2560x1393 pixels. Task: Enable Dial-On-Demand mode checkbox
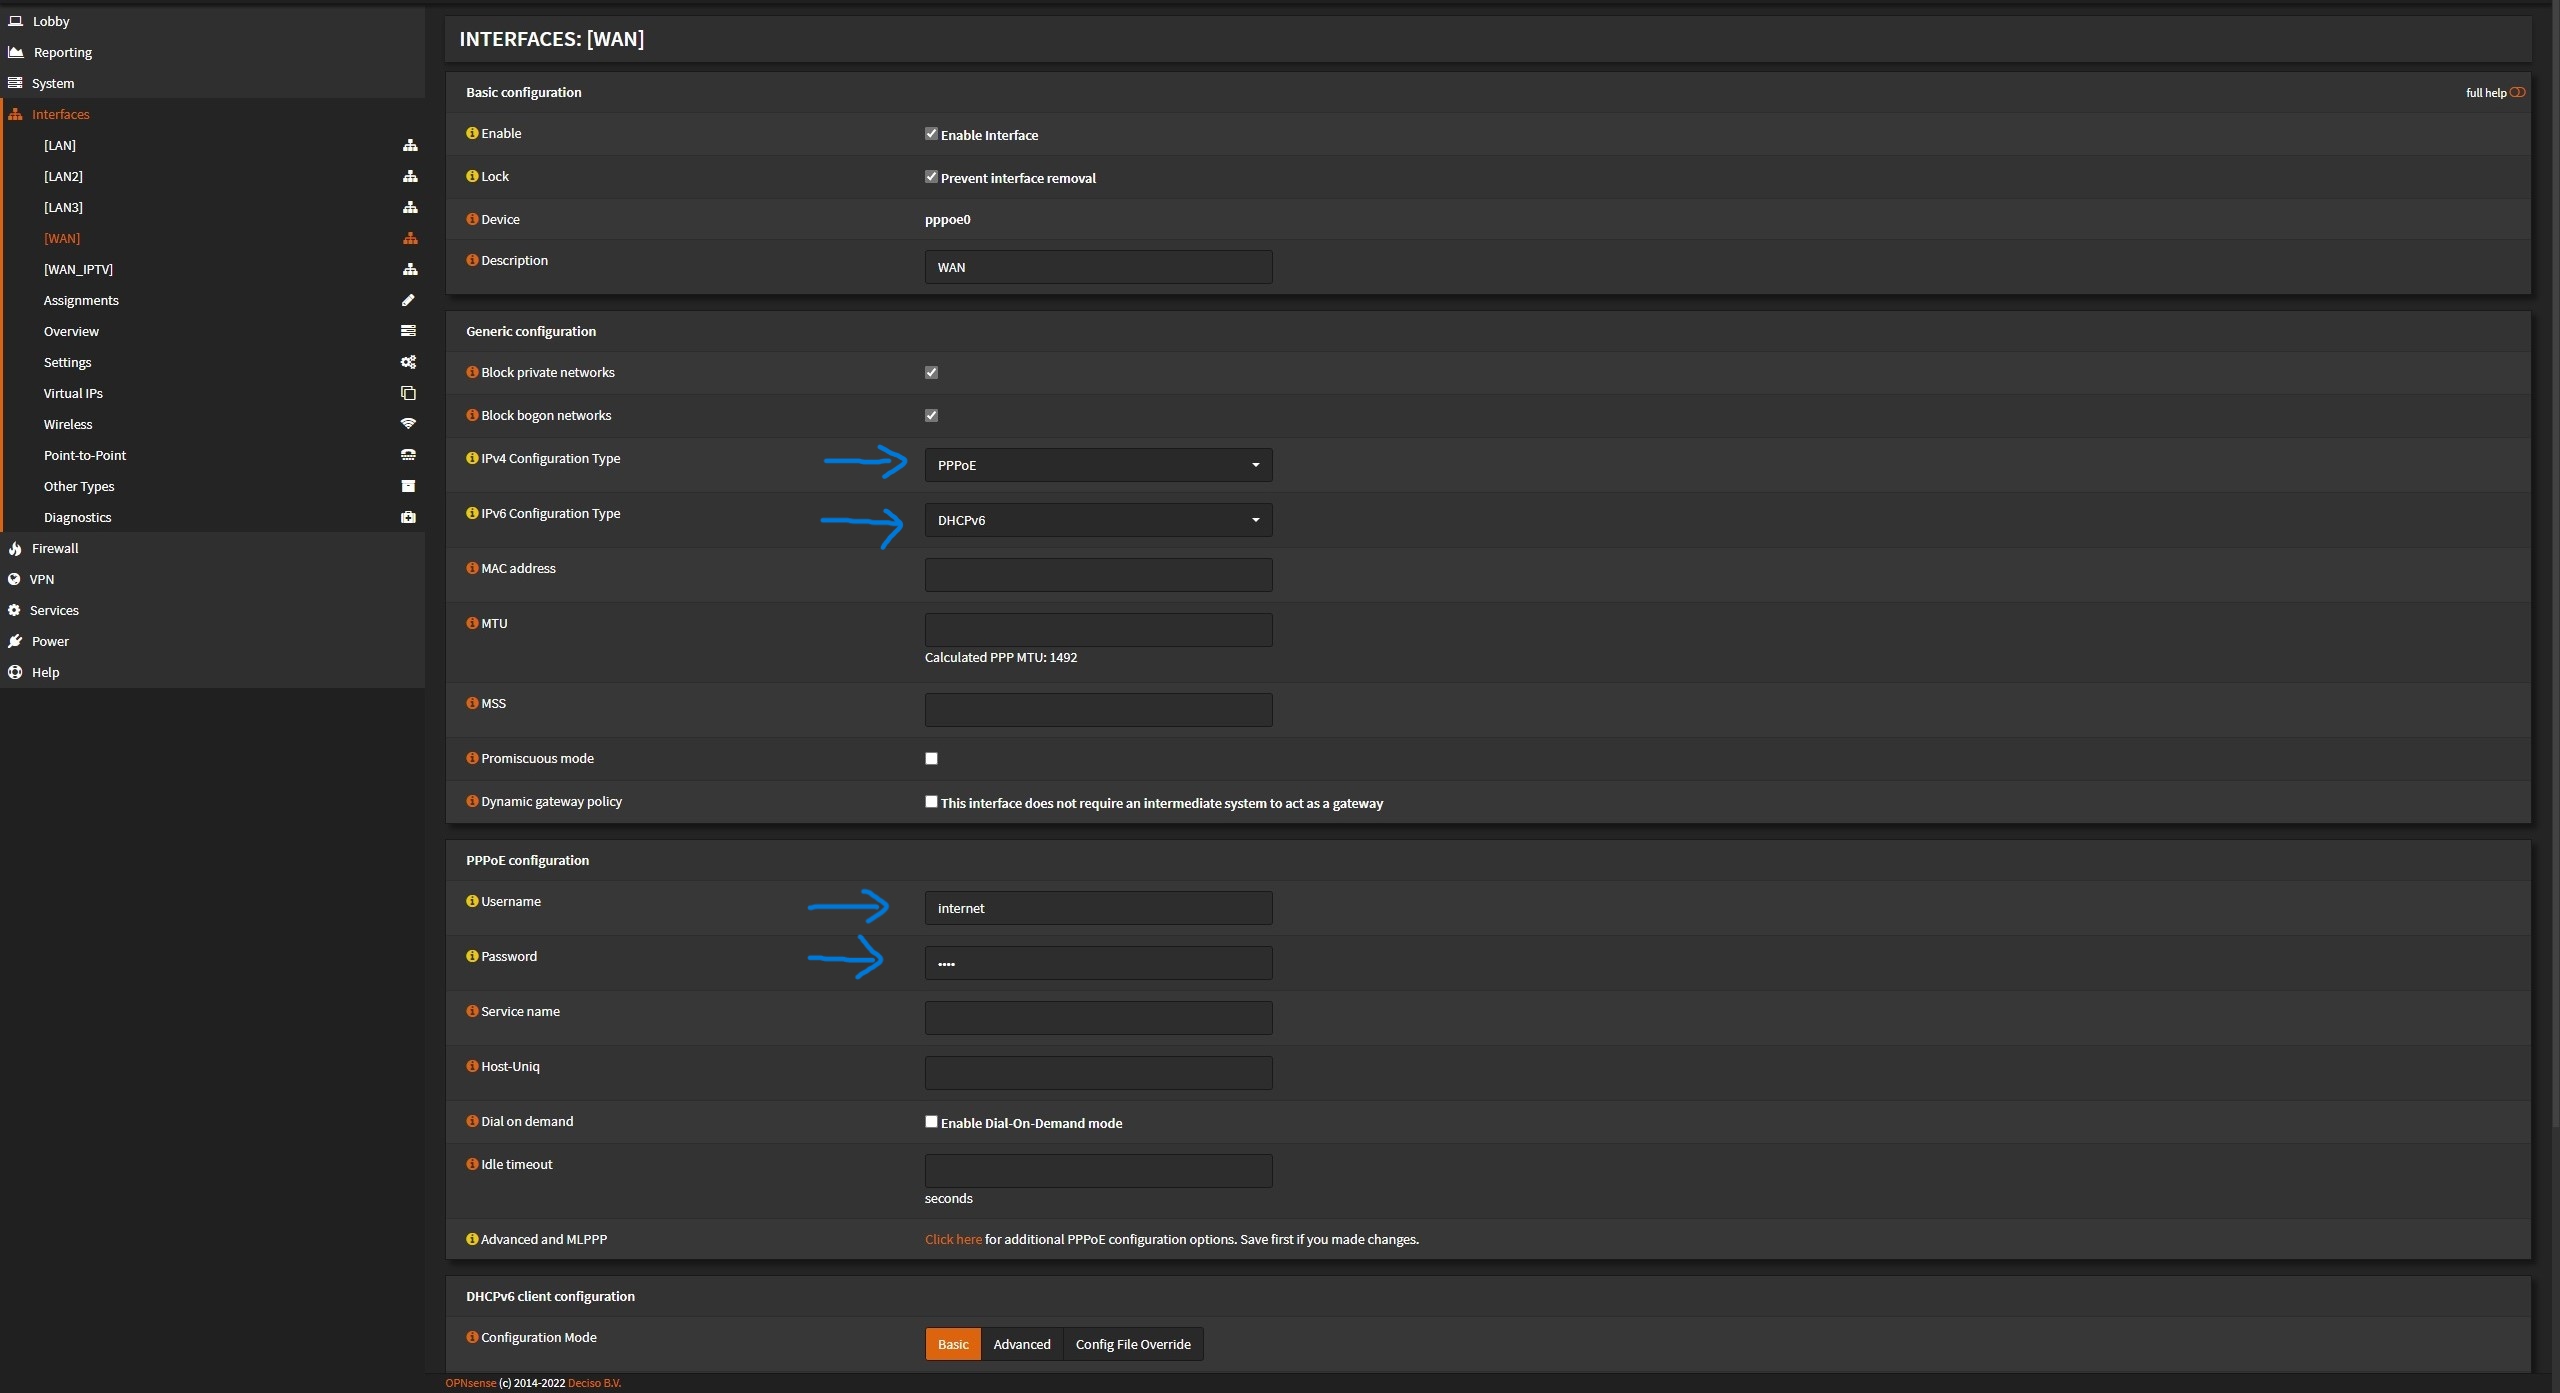pyautogui.click(x=931, y=1121)
